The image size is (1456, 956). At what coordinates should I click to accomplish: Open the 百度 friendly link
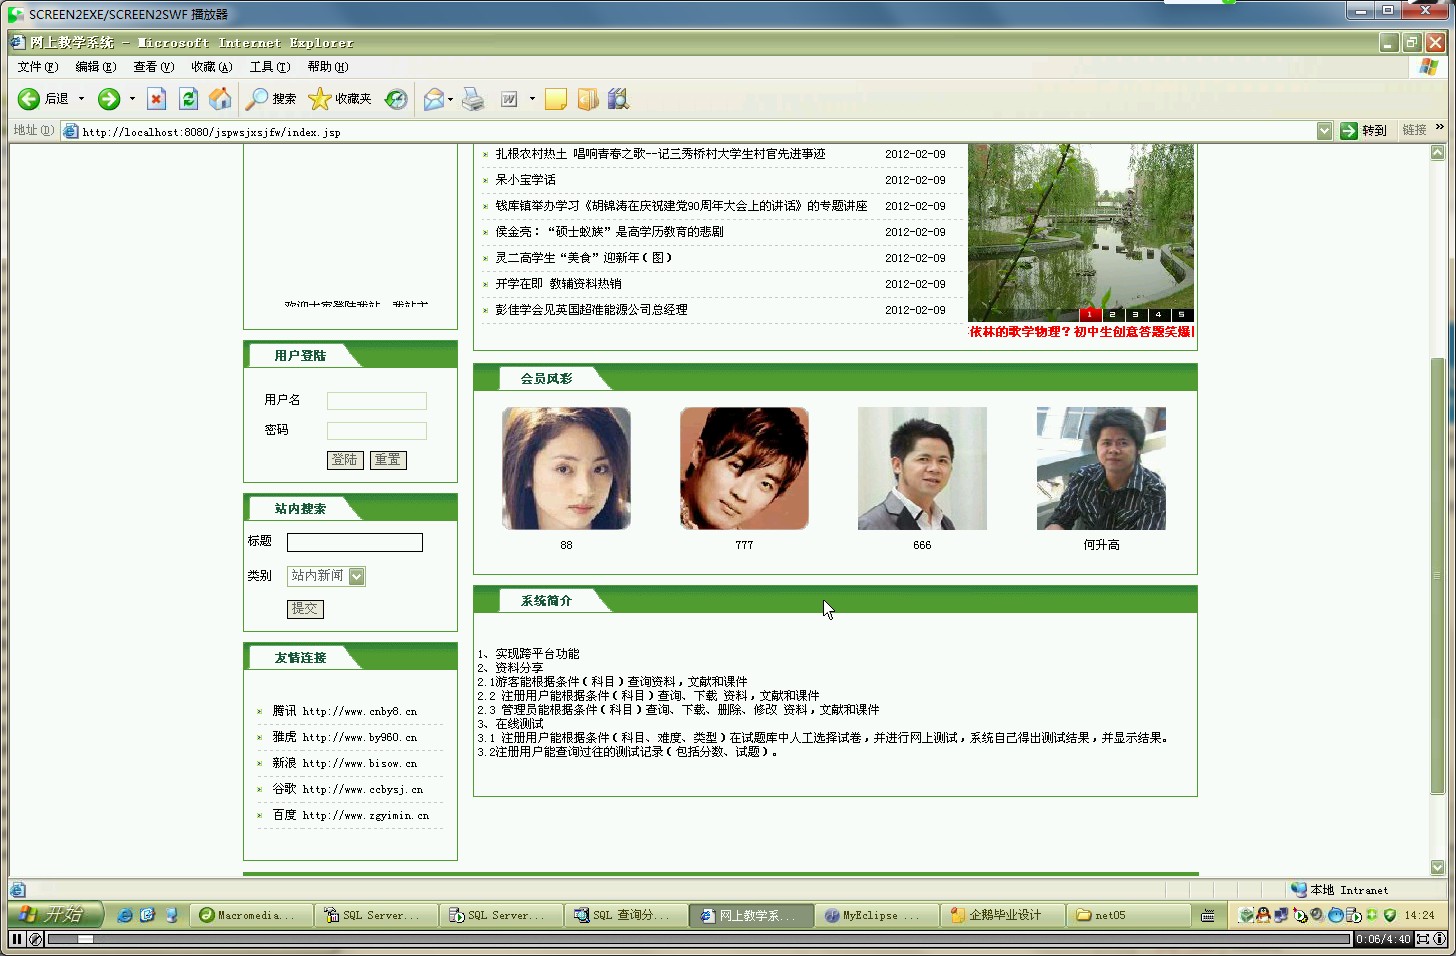[x=350, y=815]
